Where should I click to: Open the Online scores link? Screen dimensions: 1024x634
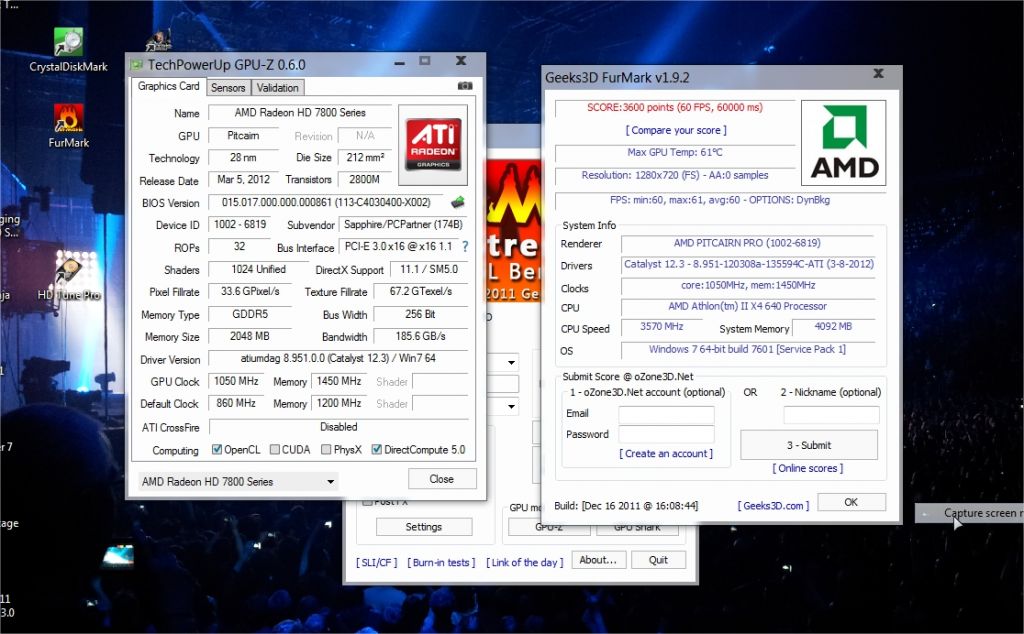(808, 468)
